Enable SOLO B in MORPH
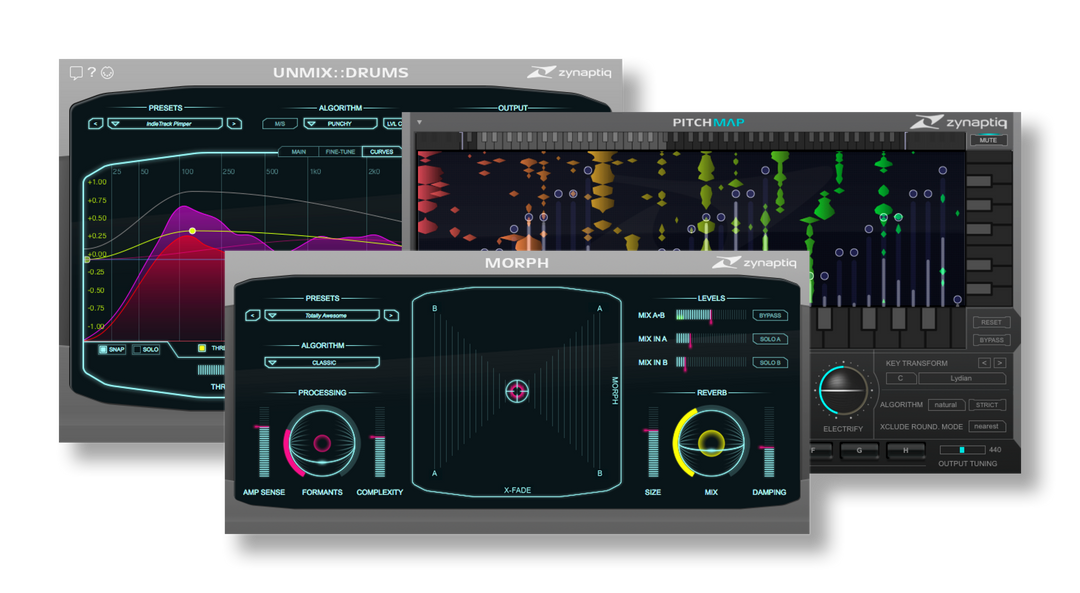The image size is (1080, 593). 770,362
